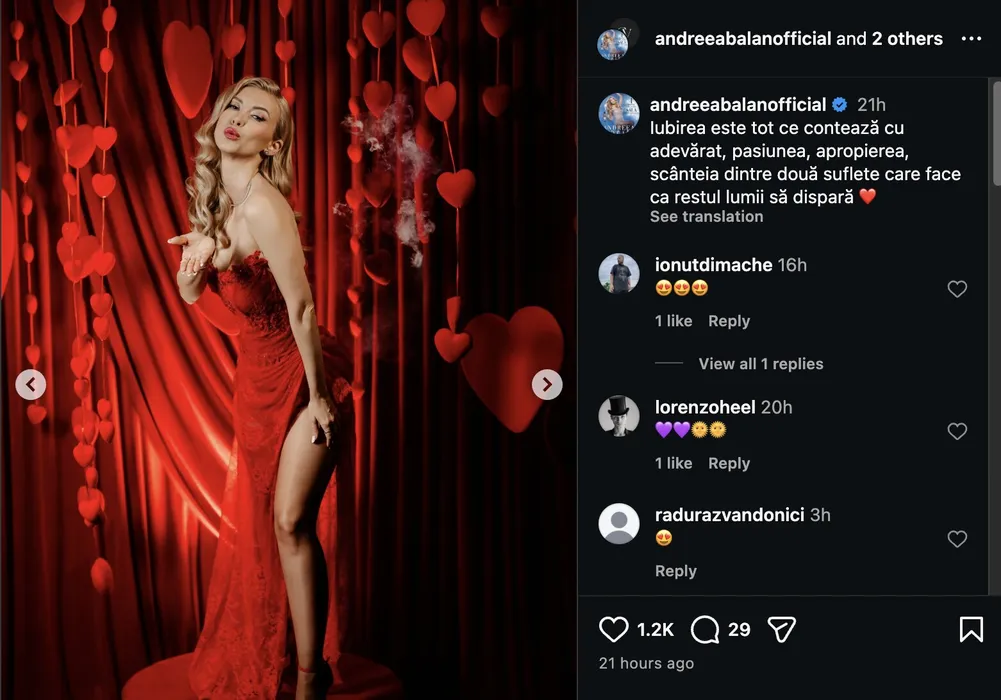1001x700 pixels.
Task: Reply to radurazvandonici's comment
Action: click(x=675, y=571)
